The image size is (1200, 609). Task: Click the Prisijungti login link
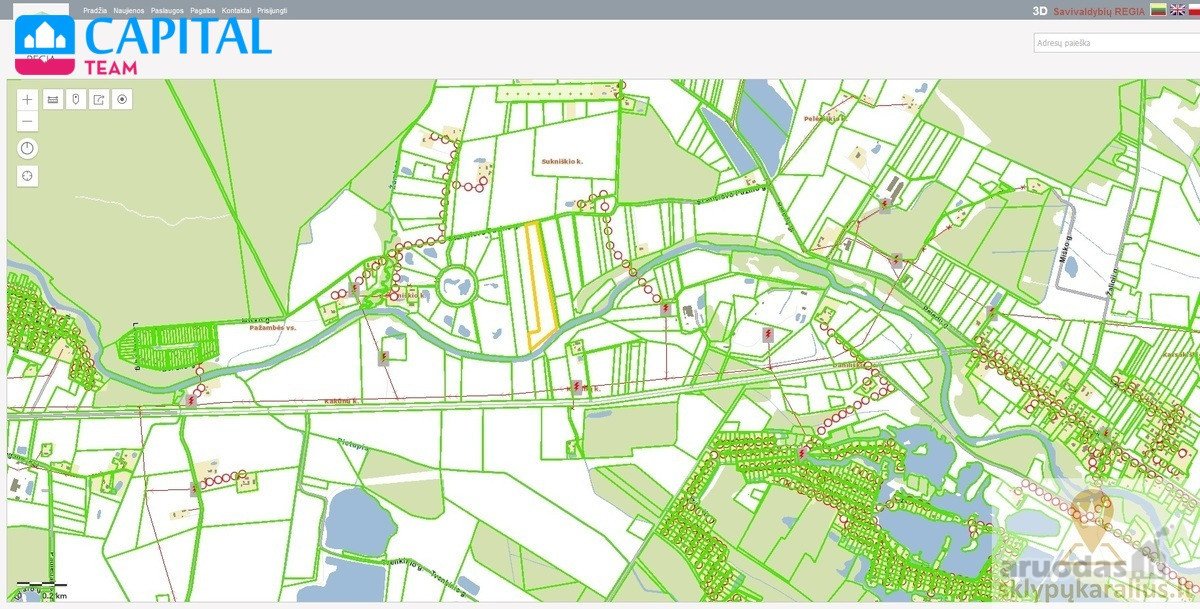272,10
